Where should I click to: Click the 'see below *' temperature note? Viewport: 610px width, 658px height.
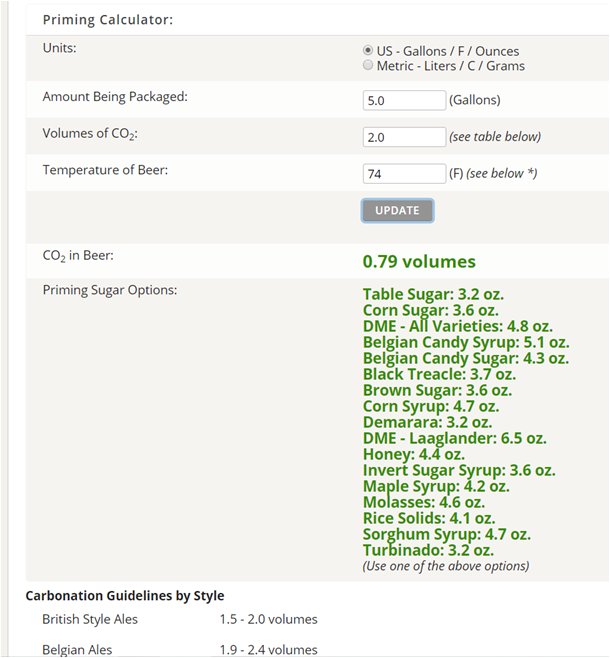coord(501,173)
